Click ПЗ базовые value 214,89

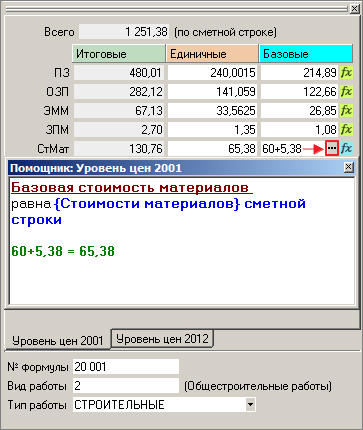[299, 72]
